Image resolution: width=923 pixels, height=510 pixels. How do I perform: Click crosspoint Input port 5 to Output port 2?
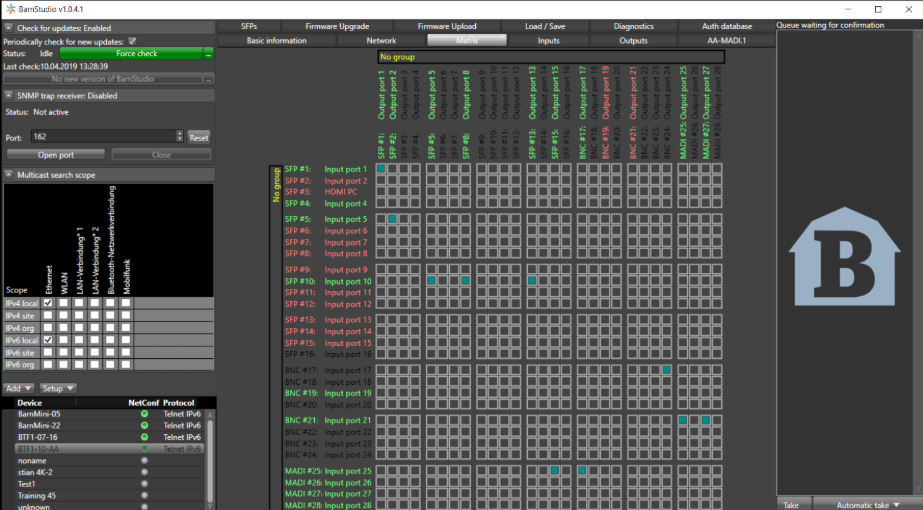pyautogui.click(x=393, y=219)
